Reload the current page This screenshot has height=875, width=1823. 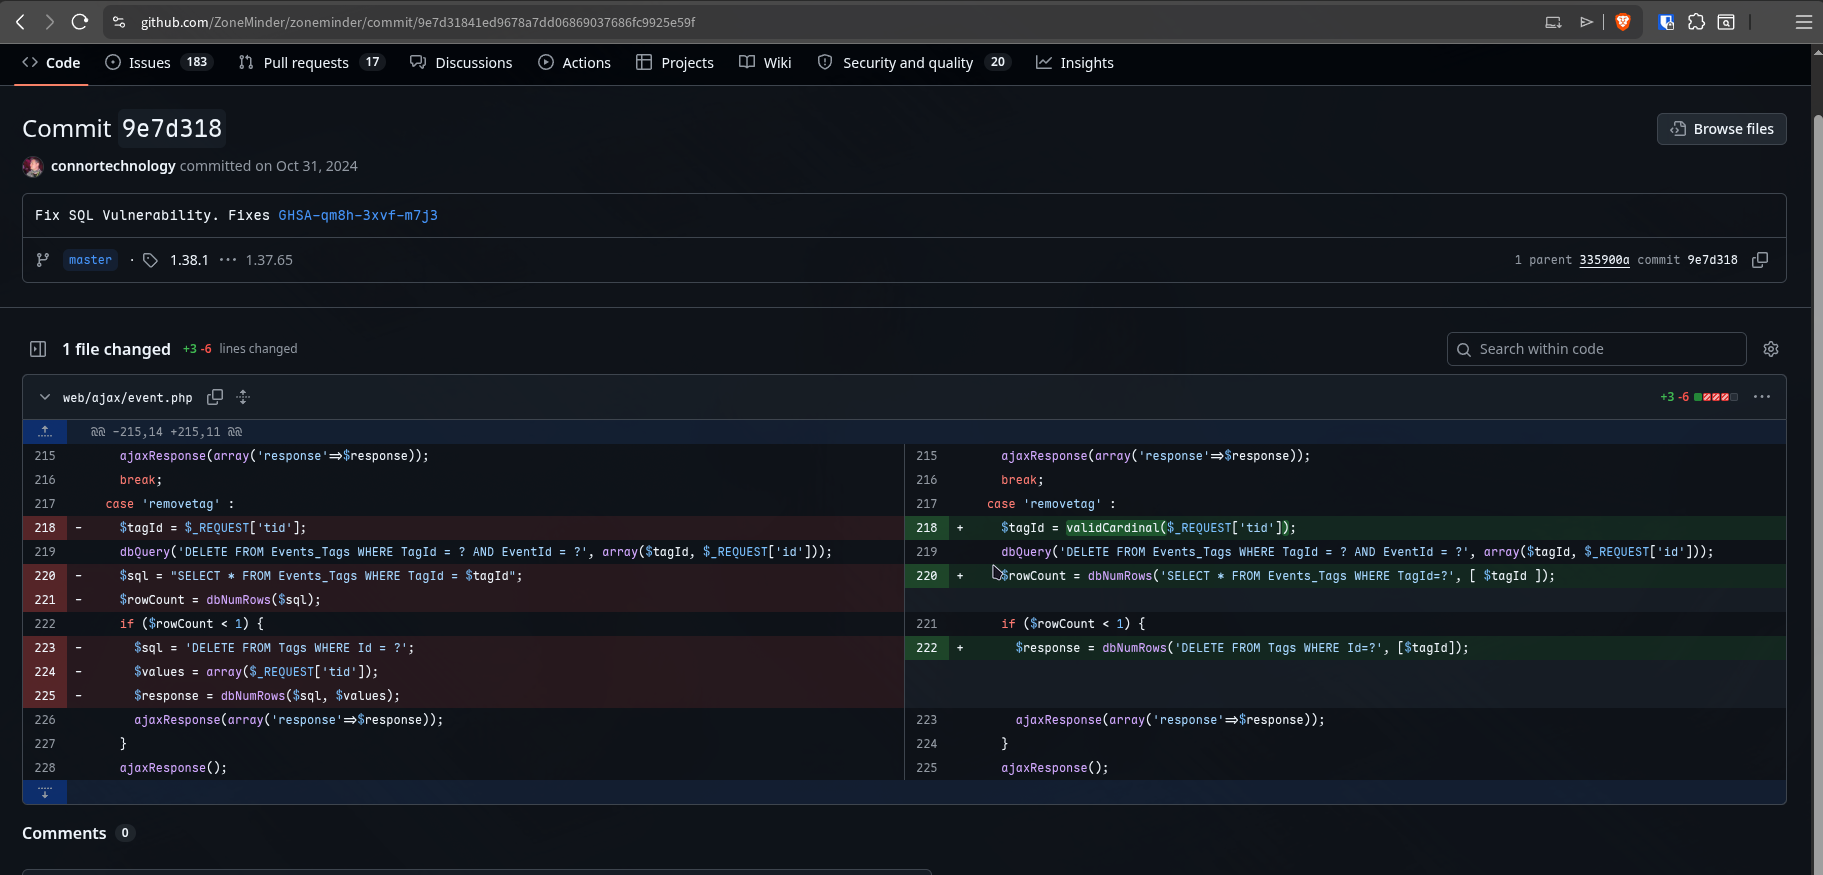pyautogui.click(x=80, y=22)
